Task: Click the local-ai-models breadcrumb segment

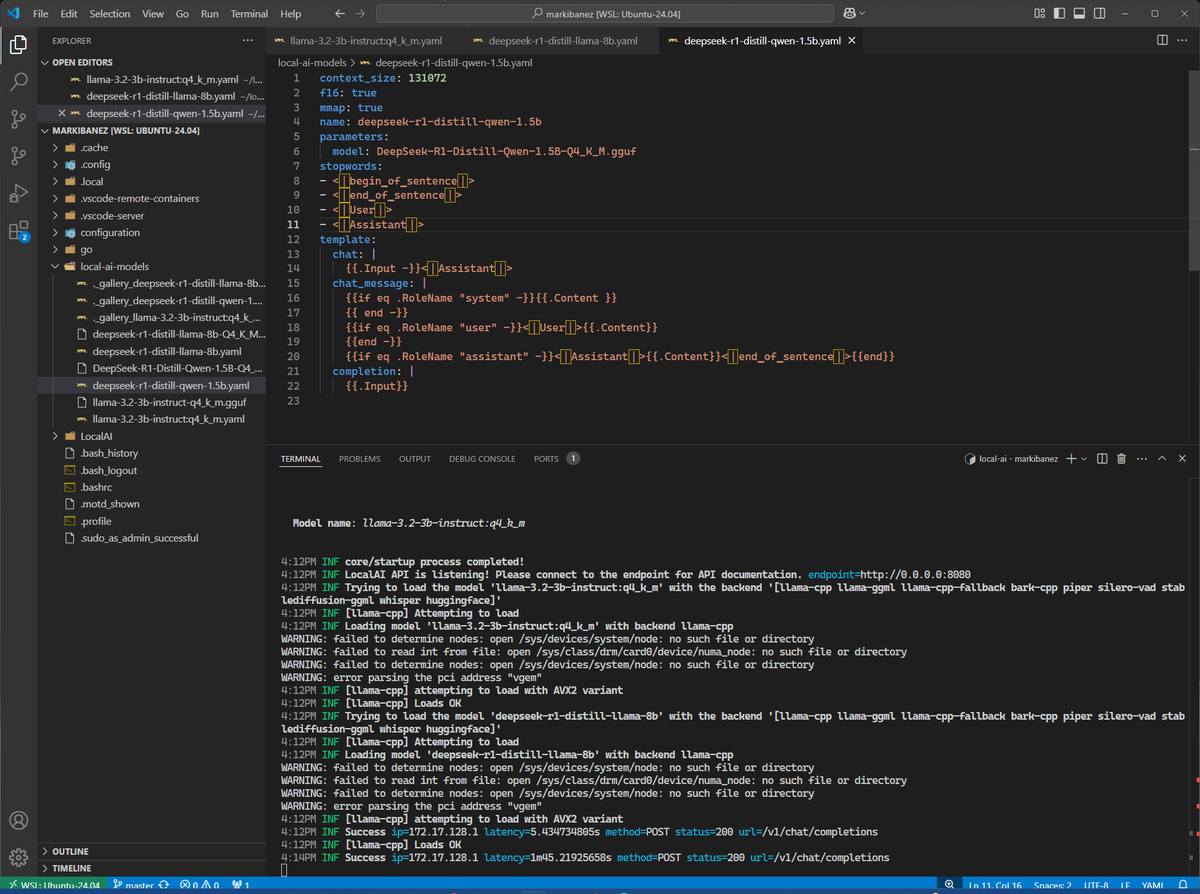Action: pyautogui.click(x=312, y=62)
